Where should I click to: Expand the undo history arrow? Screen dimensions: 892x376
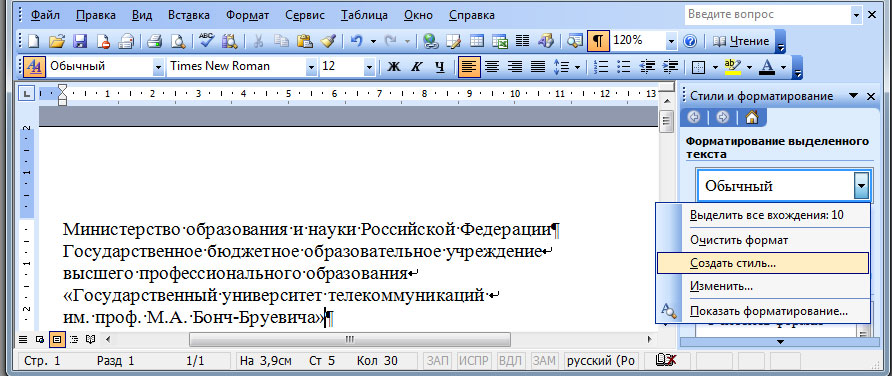point(373,41)
